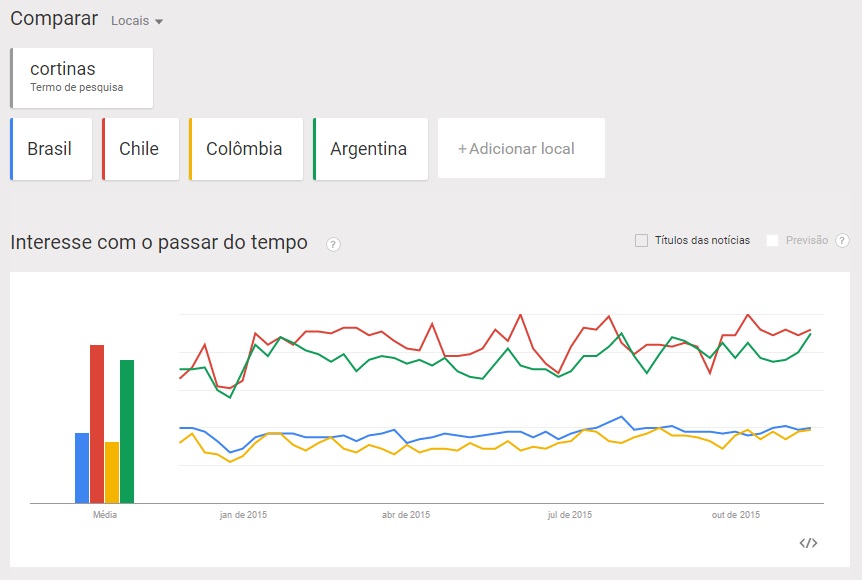The width and height of the screenshot is (862, 580).
Task: Open the cortinas search term card
Action: click(79, 76)
